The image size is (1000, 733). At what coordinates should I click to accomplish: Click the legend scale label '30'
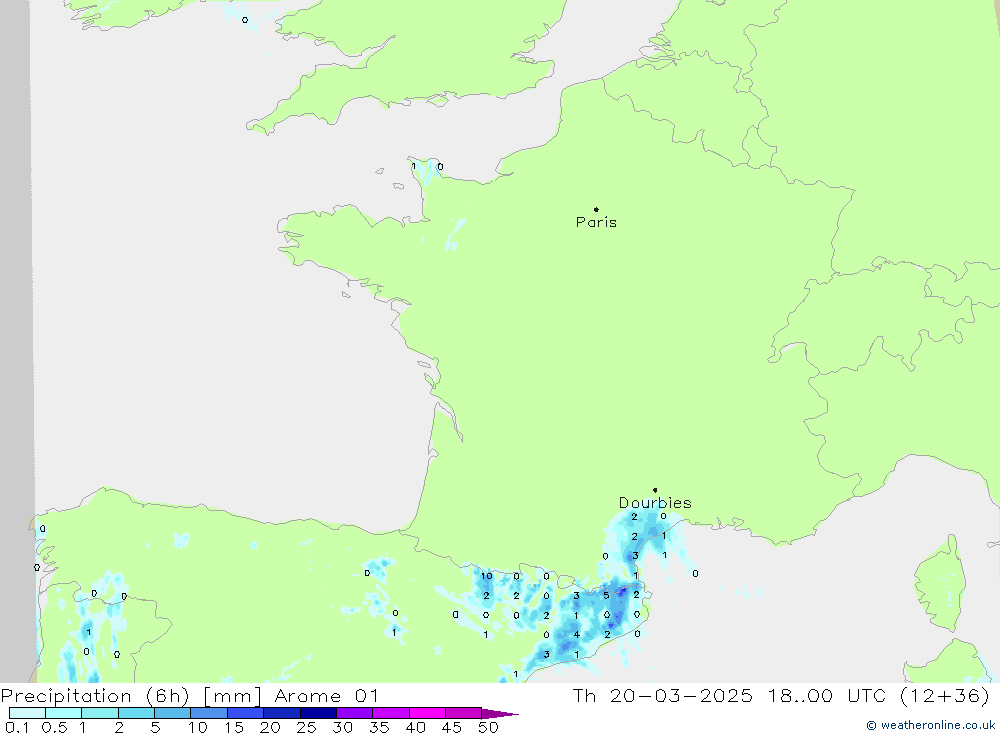[342, 727]
